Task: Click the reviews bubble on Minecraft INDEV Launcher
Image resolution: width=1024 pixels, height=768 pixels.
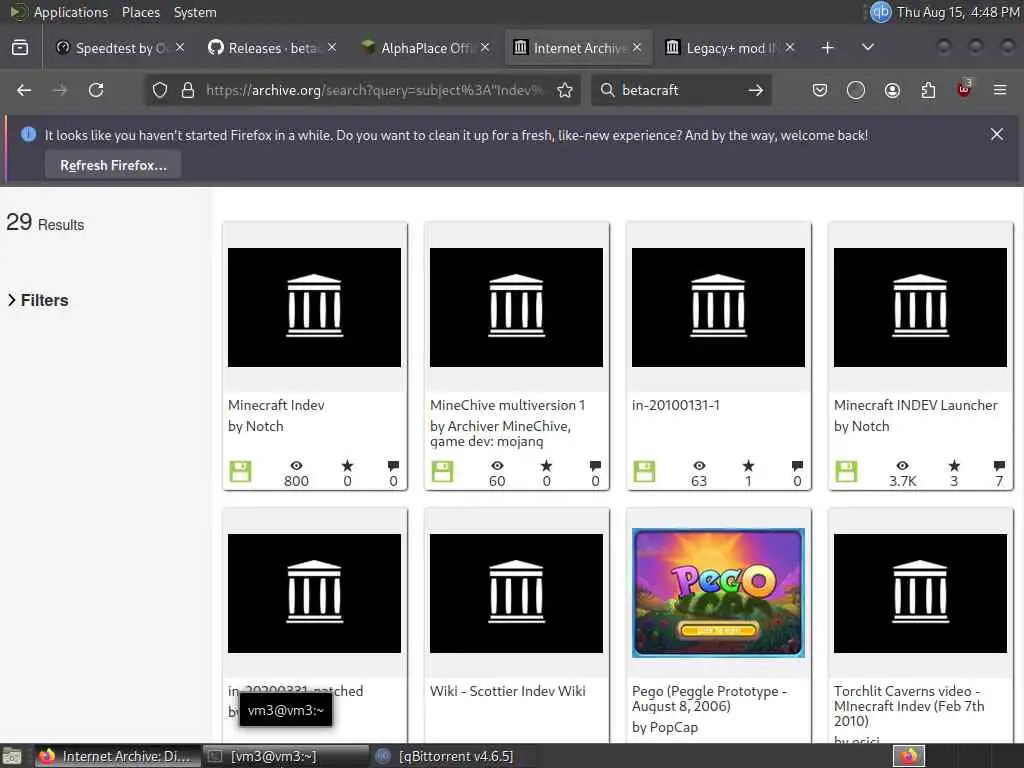Action: 999,466
